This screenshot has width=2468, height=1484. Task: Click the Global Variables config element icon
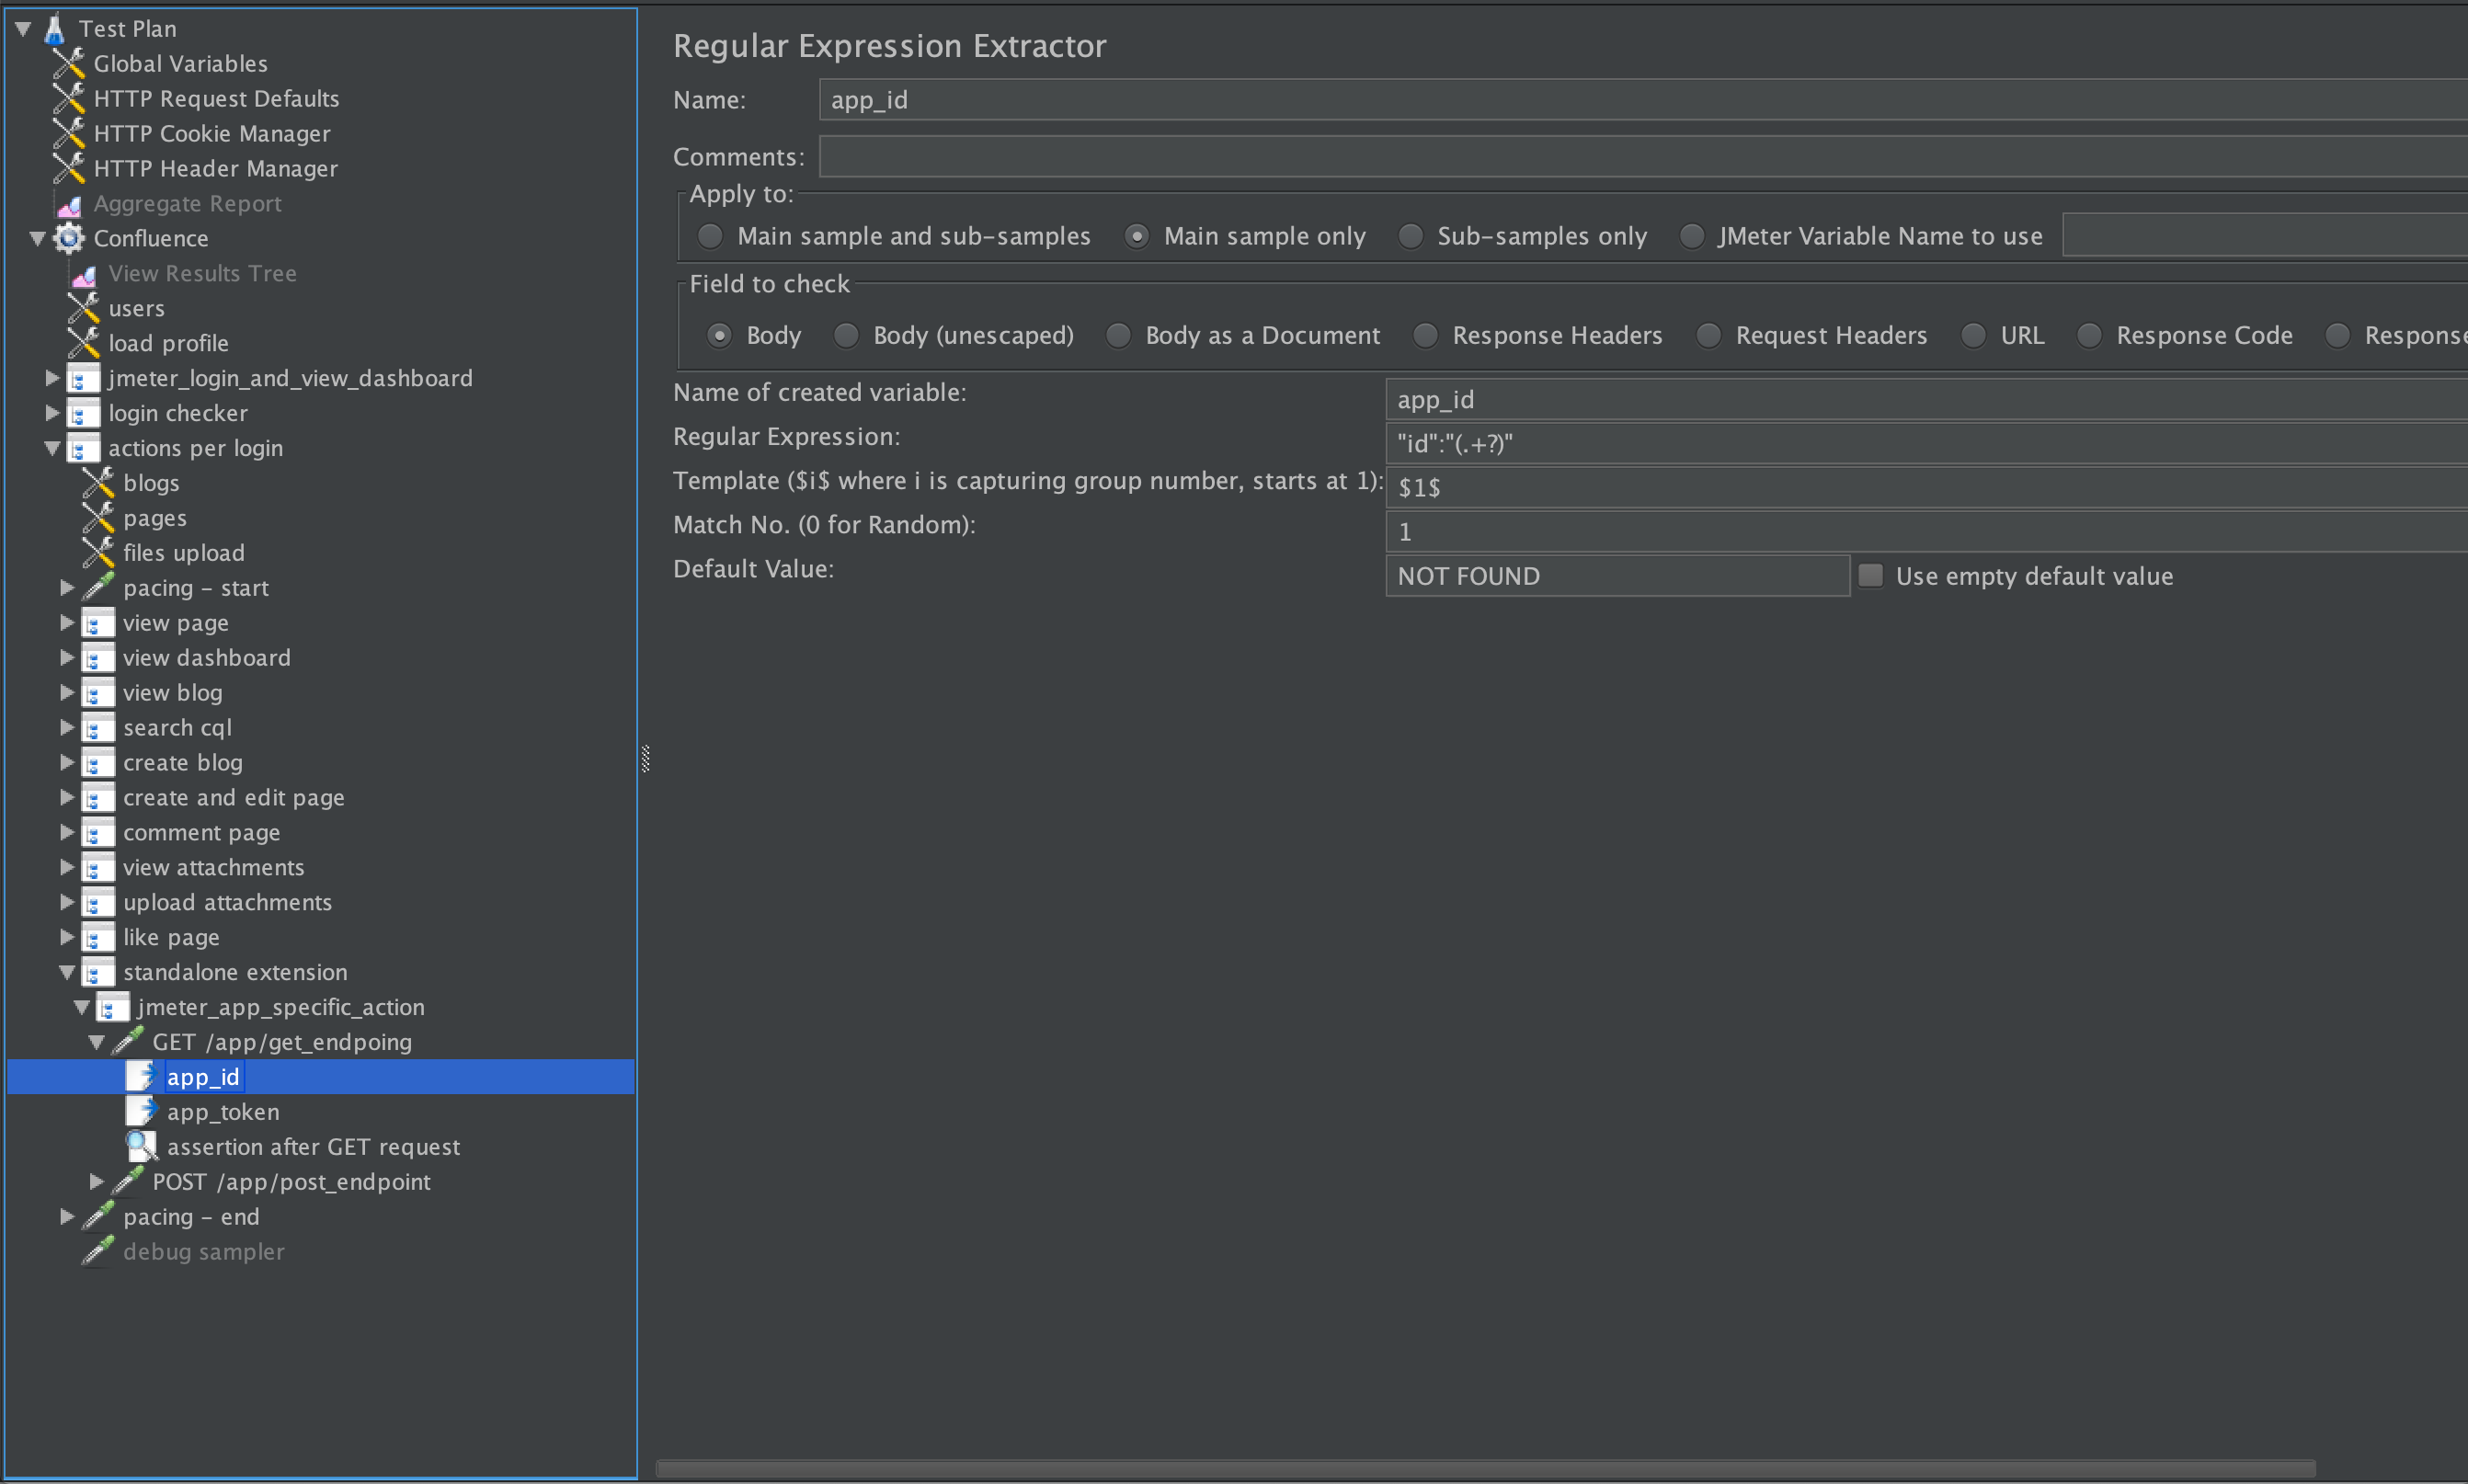(x=68, y=63)
